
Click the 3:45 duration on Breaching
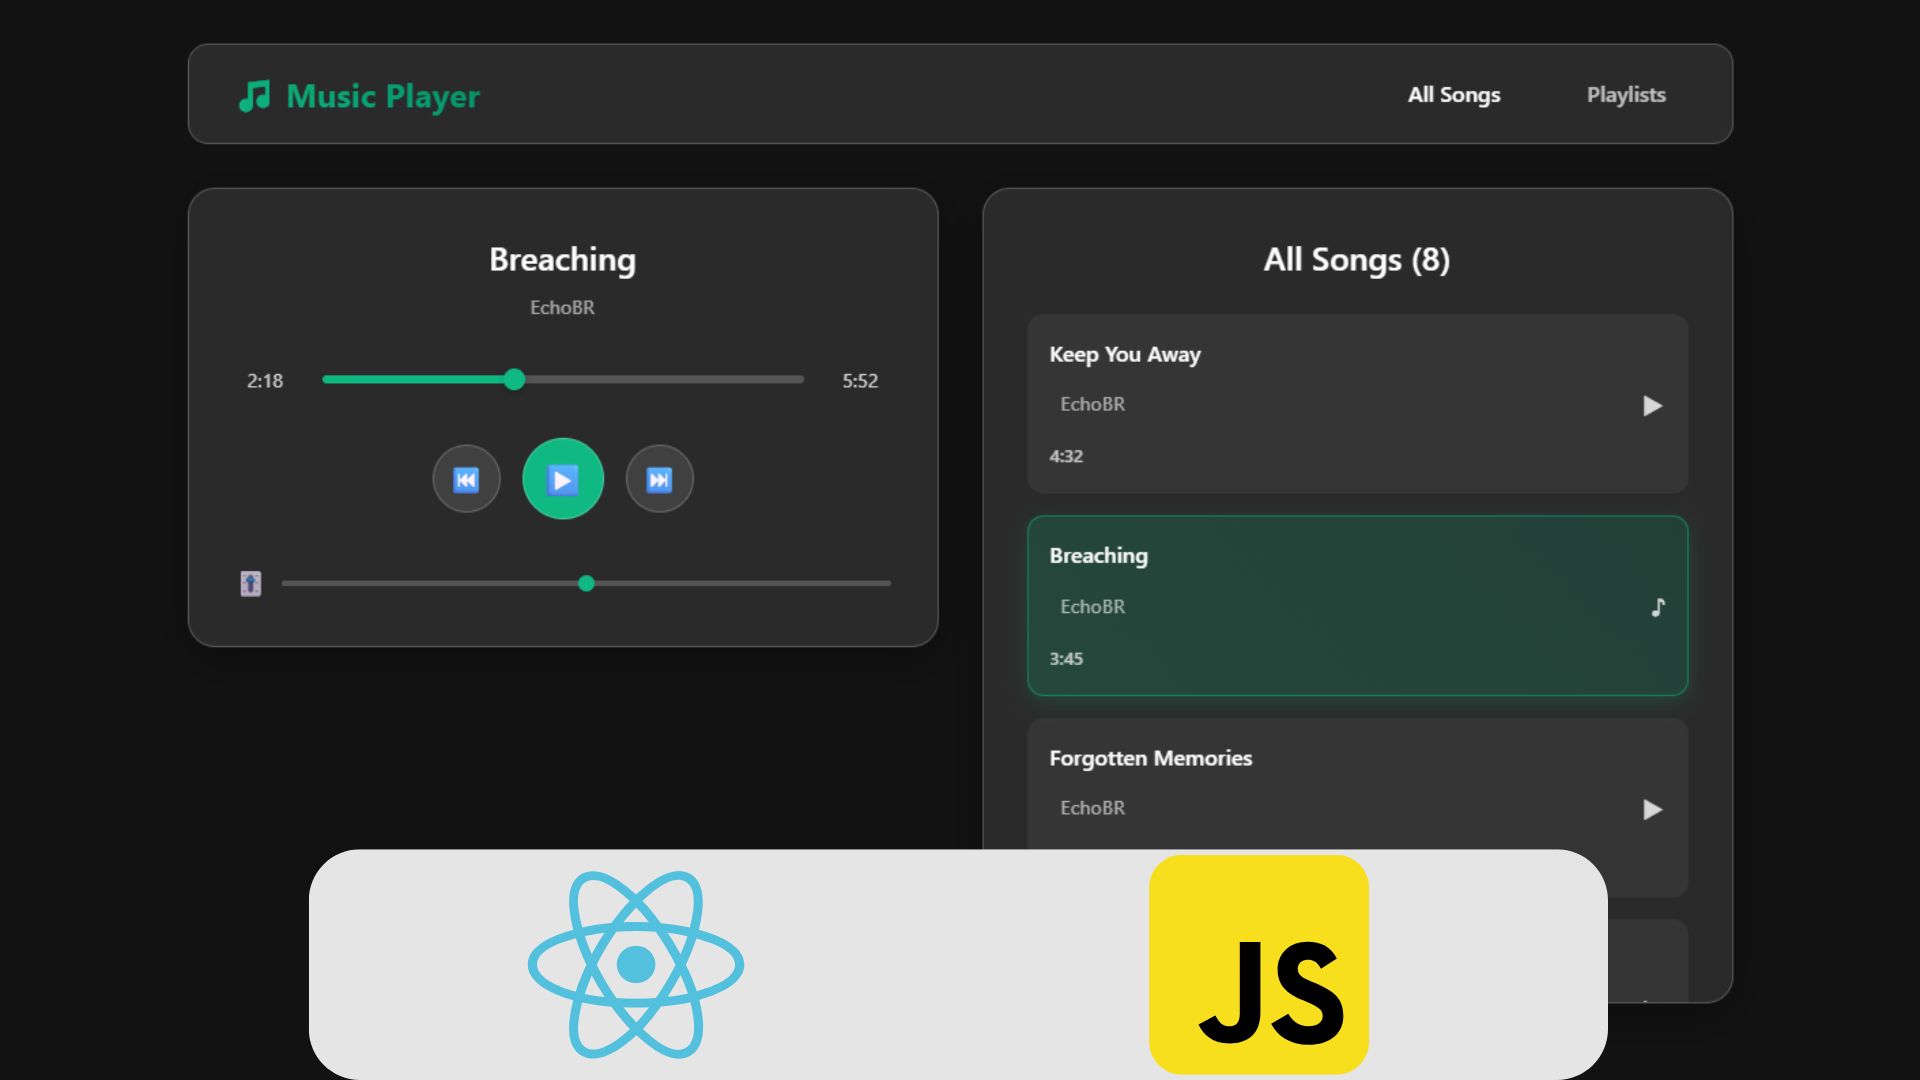pyautogui.click(x=1066, y=659)
